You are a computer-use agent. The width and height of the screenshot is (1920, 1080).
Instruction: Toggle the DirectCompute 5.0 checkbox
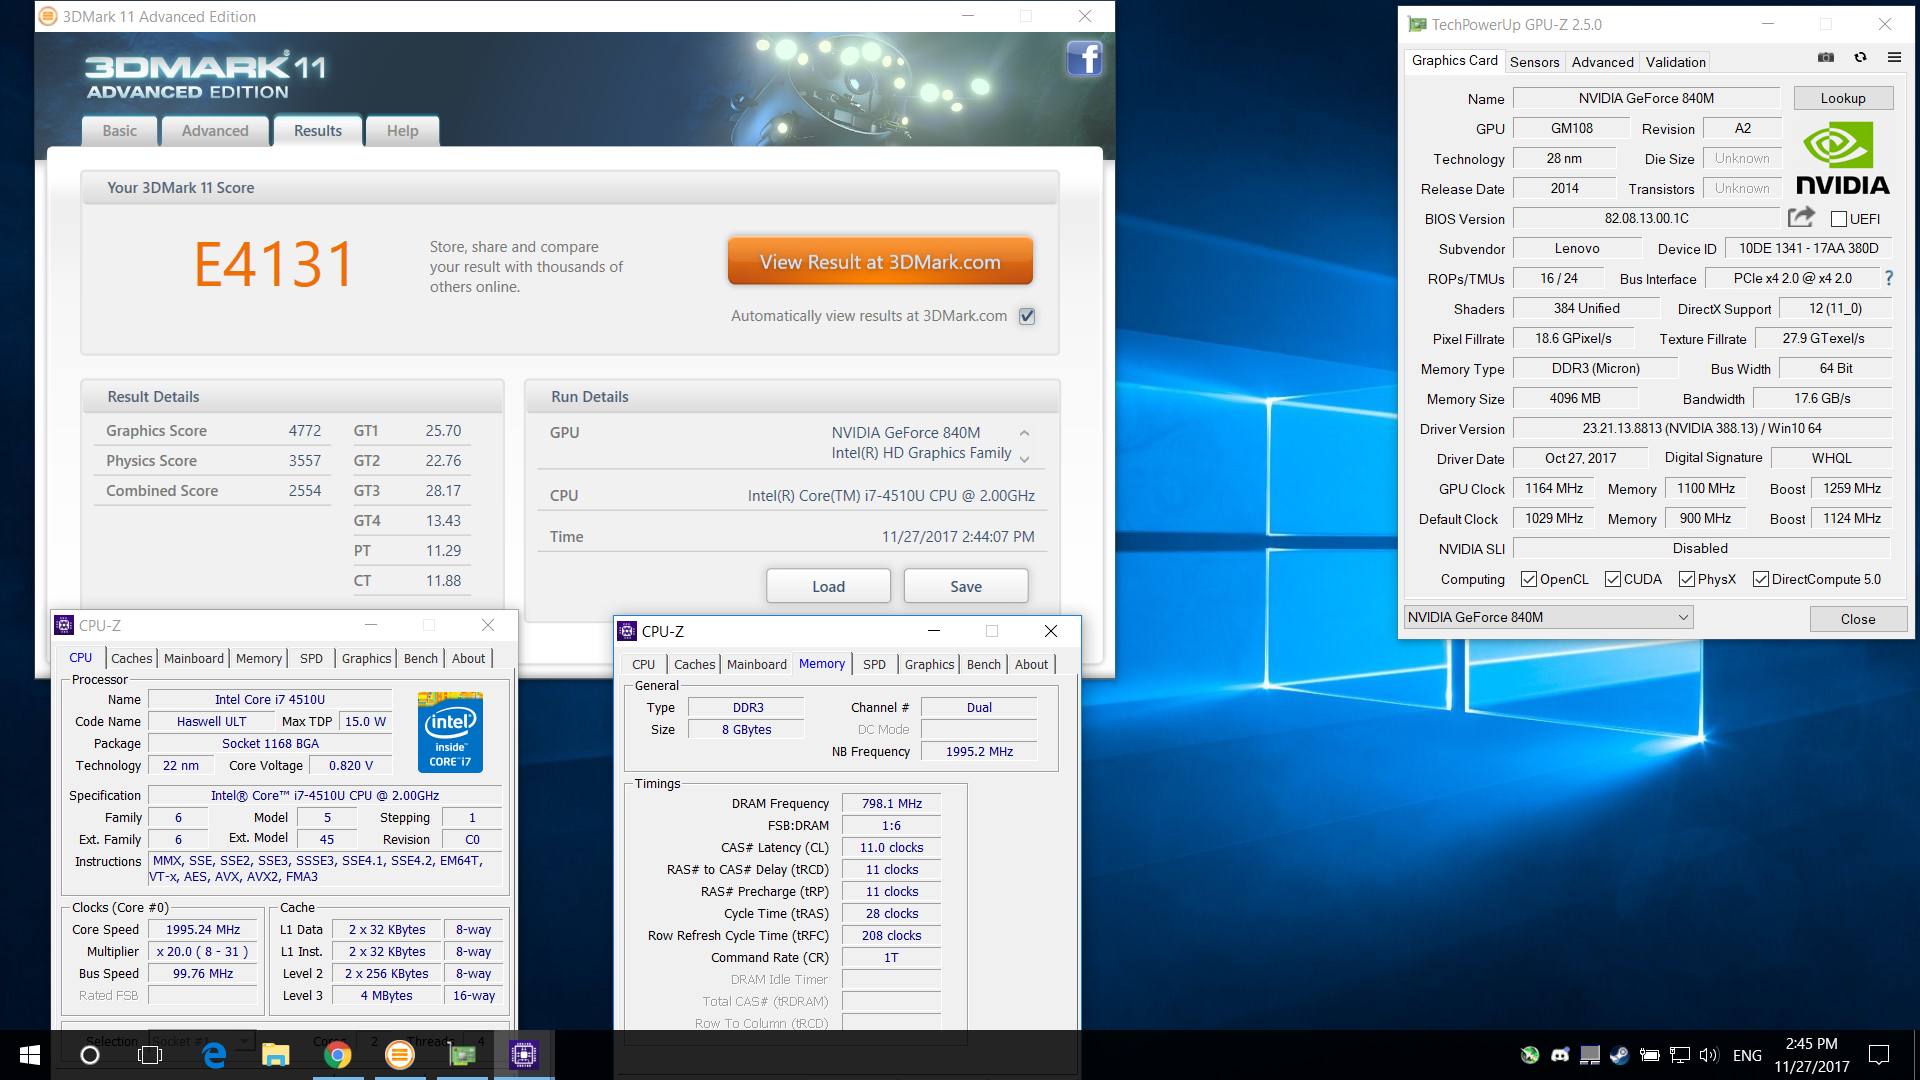click(x=1761, y=579)
